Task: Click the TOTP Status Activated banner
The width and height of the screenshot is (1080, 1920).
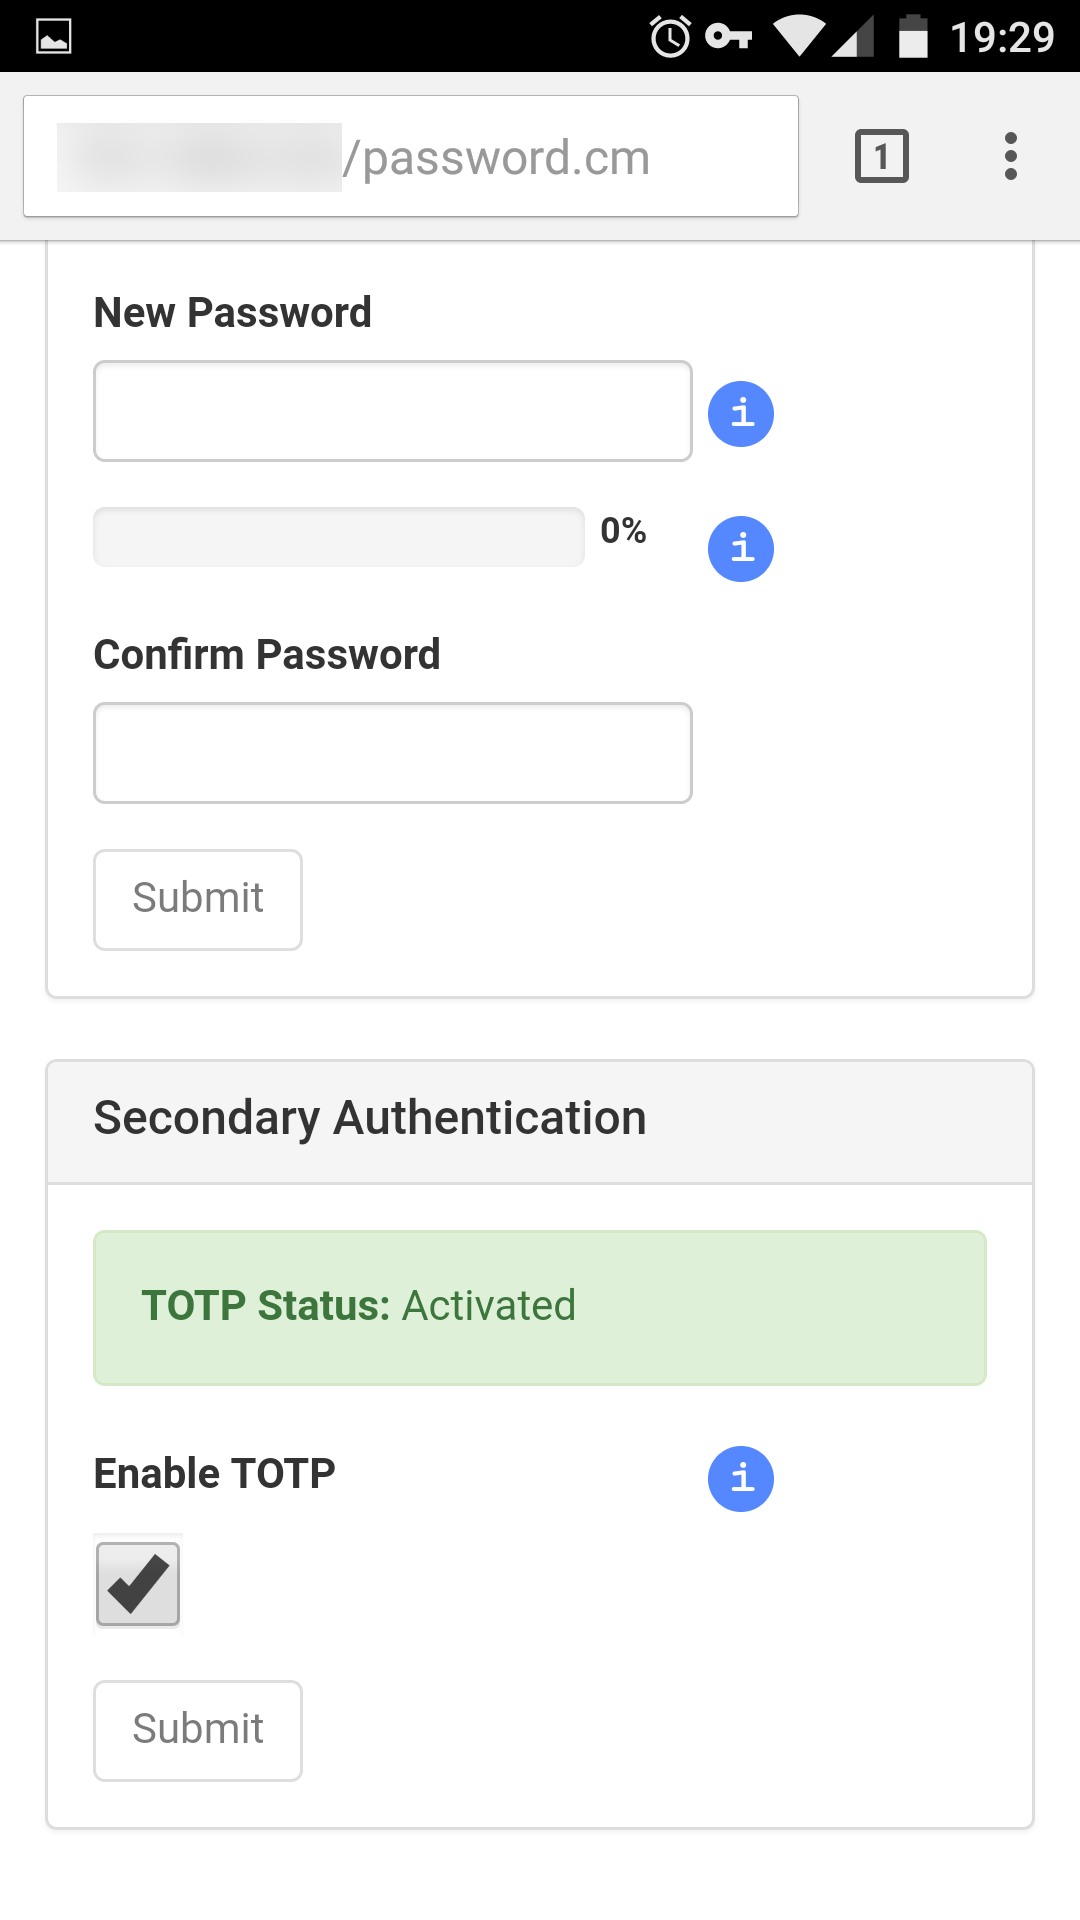Action: [x=540, y=1307]
